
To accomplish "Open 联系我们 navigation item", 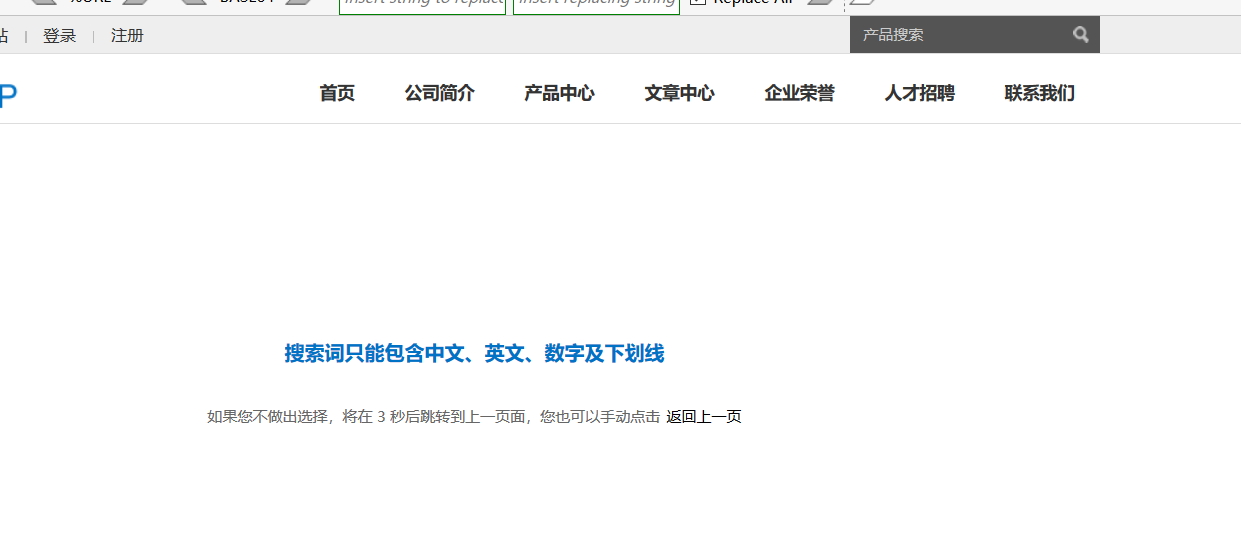I will point(1039,93).
